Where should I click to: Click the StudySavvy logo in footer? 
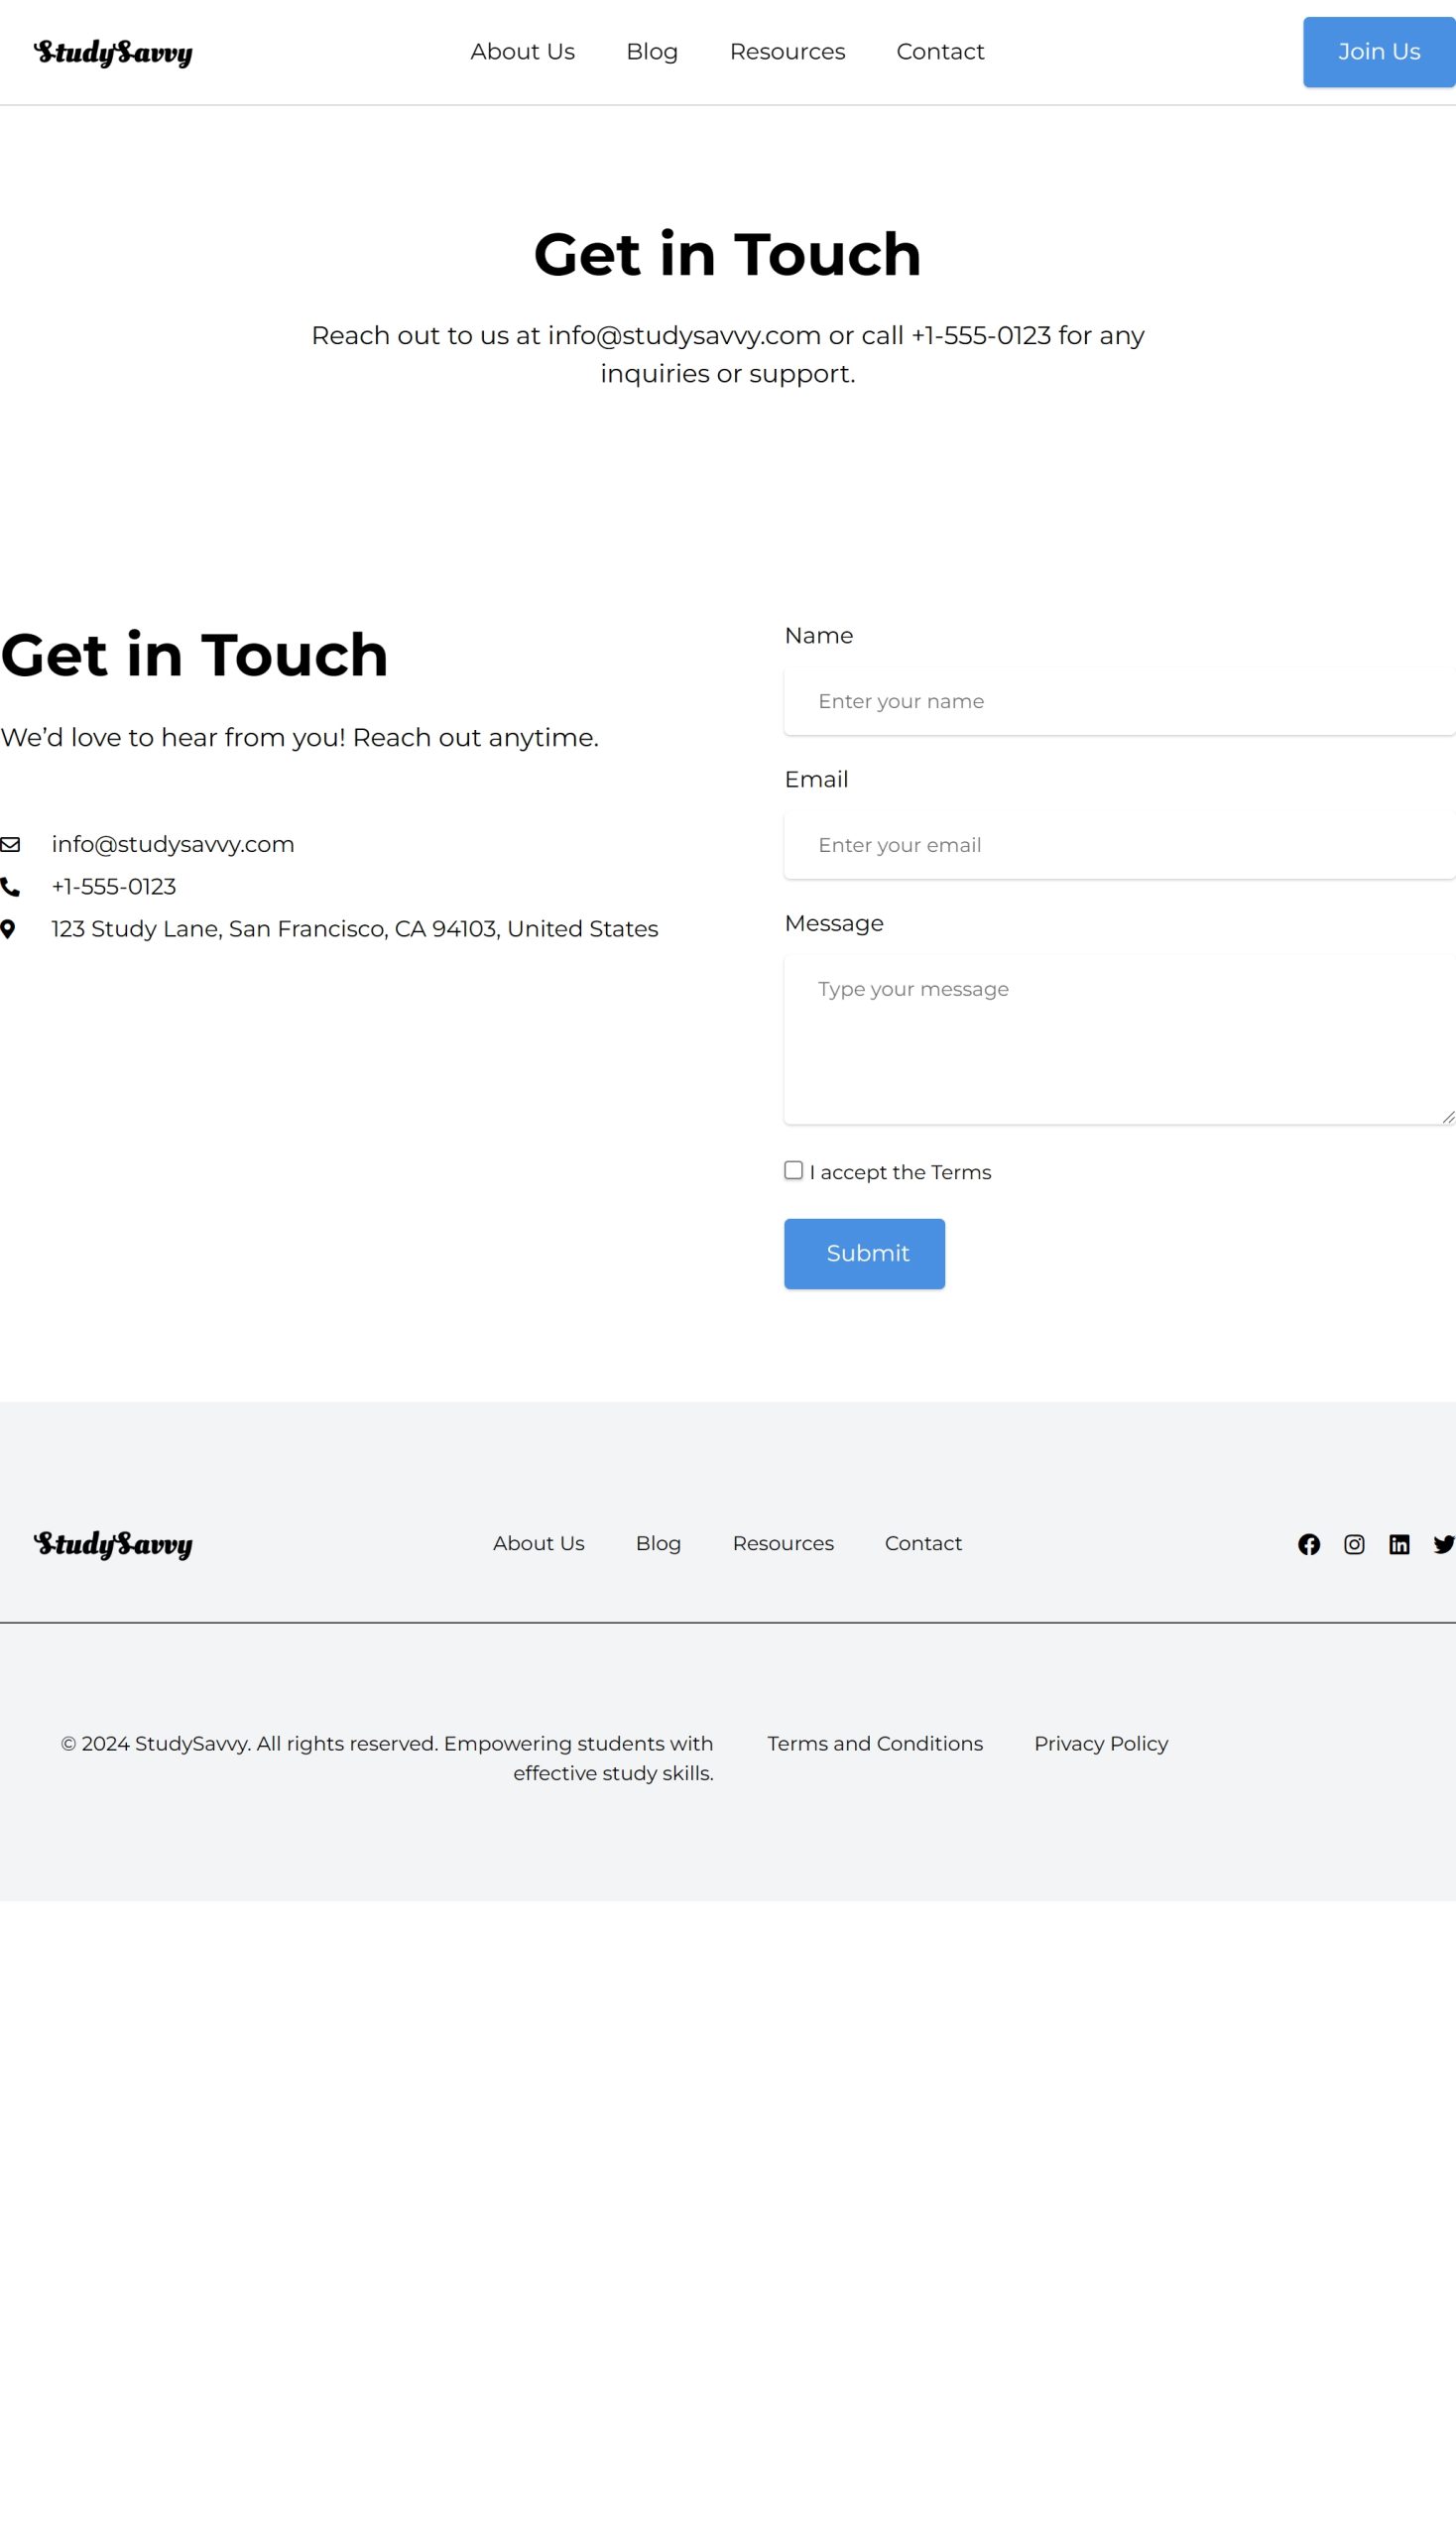tap(113, 1544)
